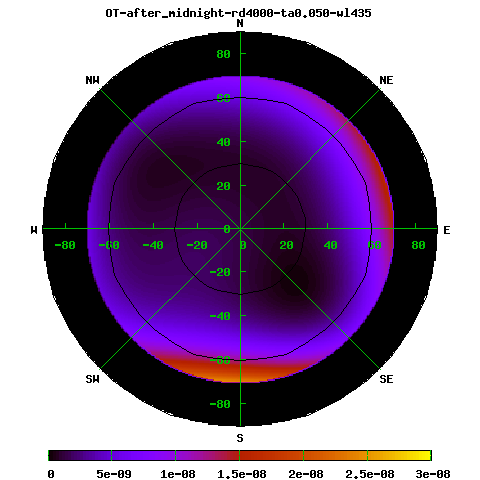Click the 5e-09 colorbar label
This screenshot has height=480, width=480.
tap(114, 474)
